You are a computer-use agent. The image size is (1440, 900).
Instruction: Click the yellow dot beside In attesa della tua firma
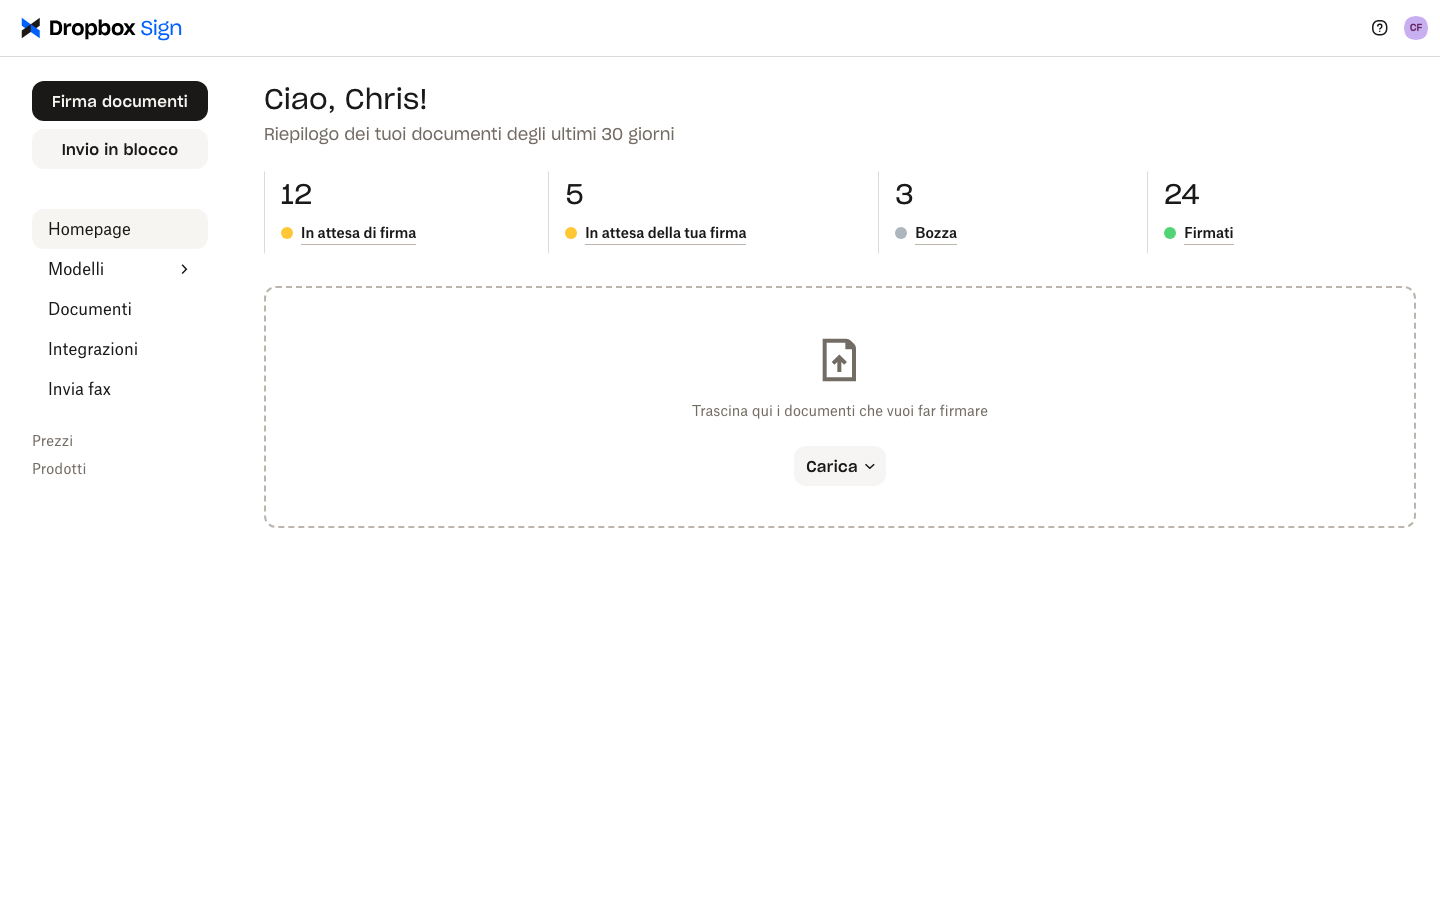coord(571,232)
